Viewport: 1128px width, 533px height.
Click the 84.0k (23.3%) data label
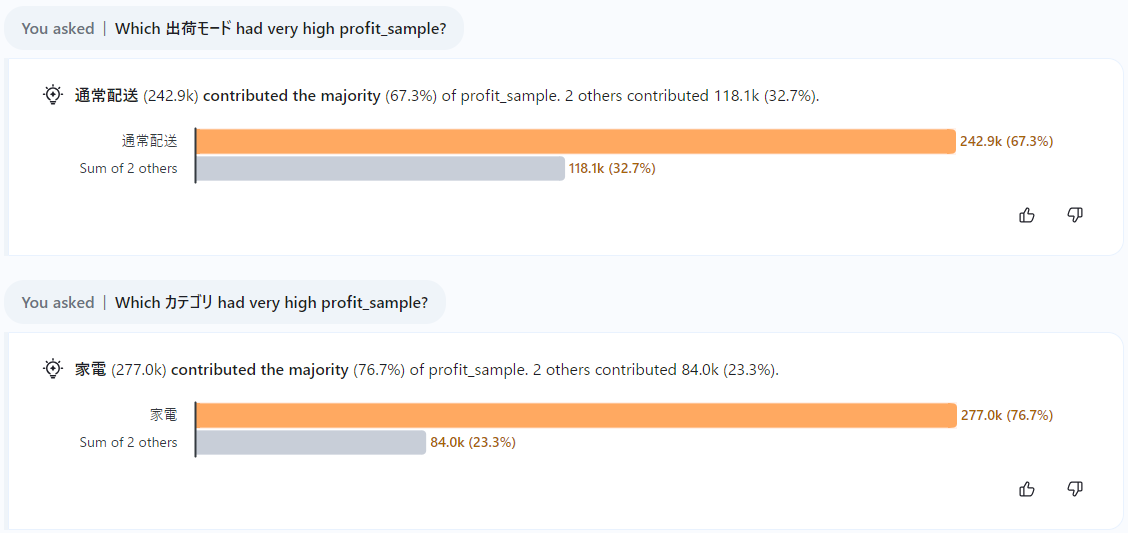[473, 442]
